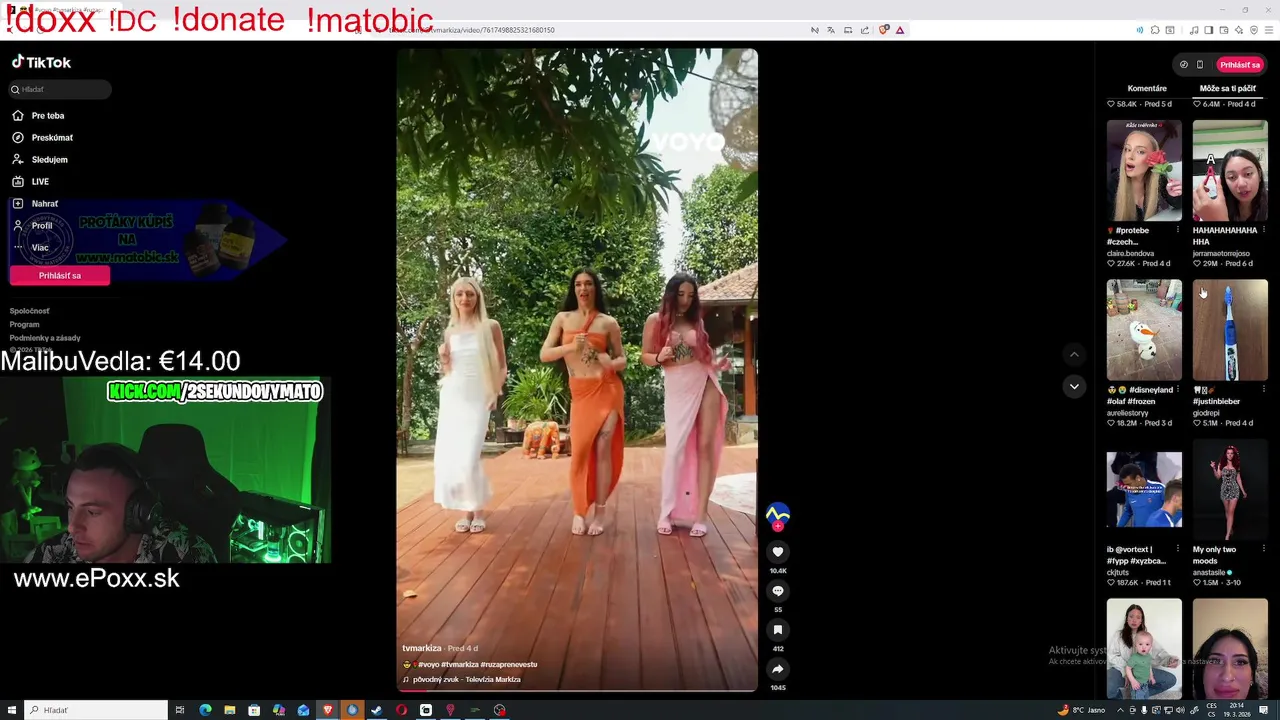Open Windows notification center icon

pyautogui.click(x=1264, y=710)
